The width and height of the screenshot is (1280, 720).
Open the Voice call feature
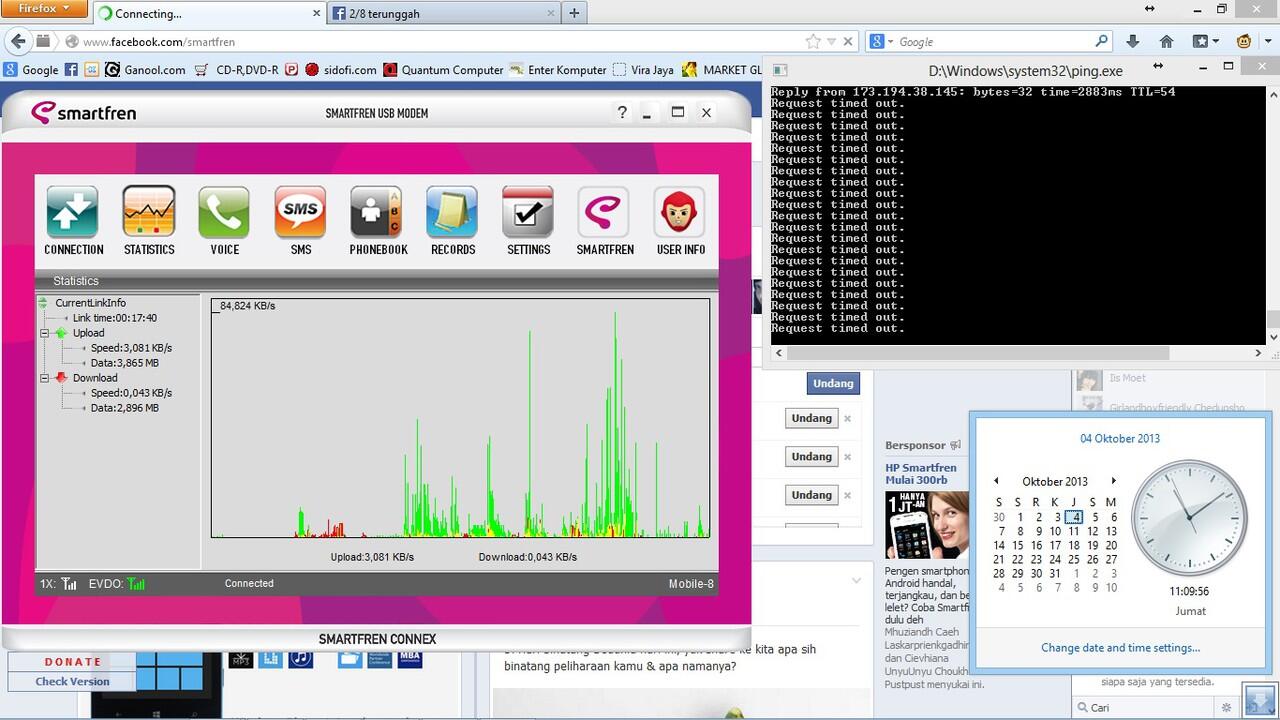pos(224,221)
